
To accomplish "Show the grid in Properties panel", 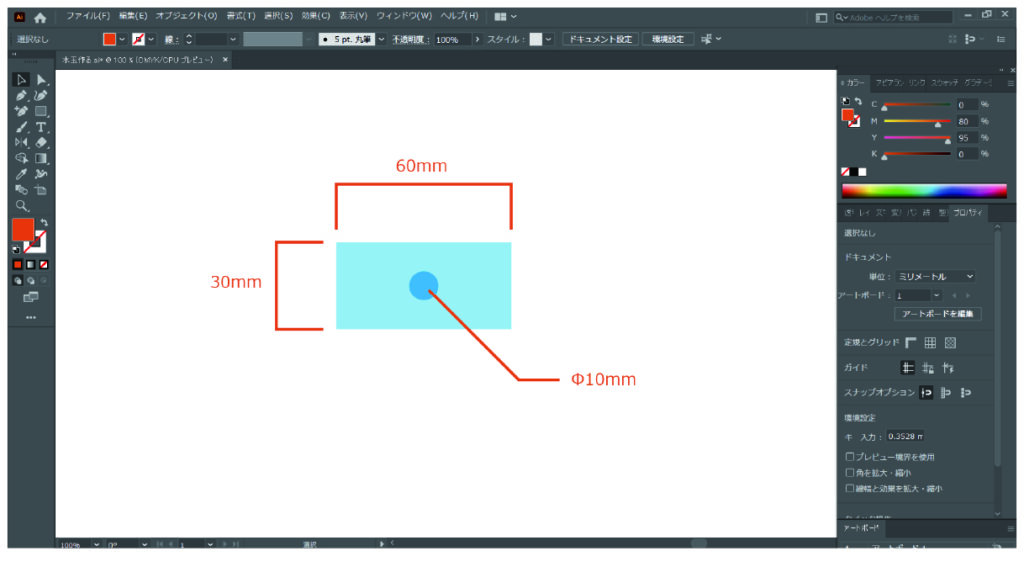I will (930, 343).
